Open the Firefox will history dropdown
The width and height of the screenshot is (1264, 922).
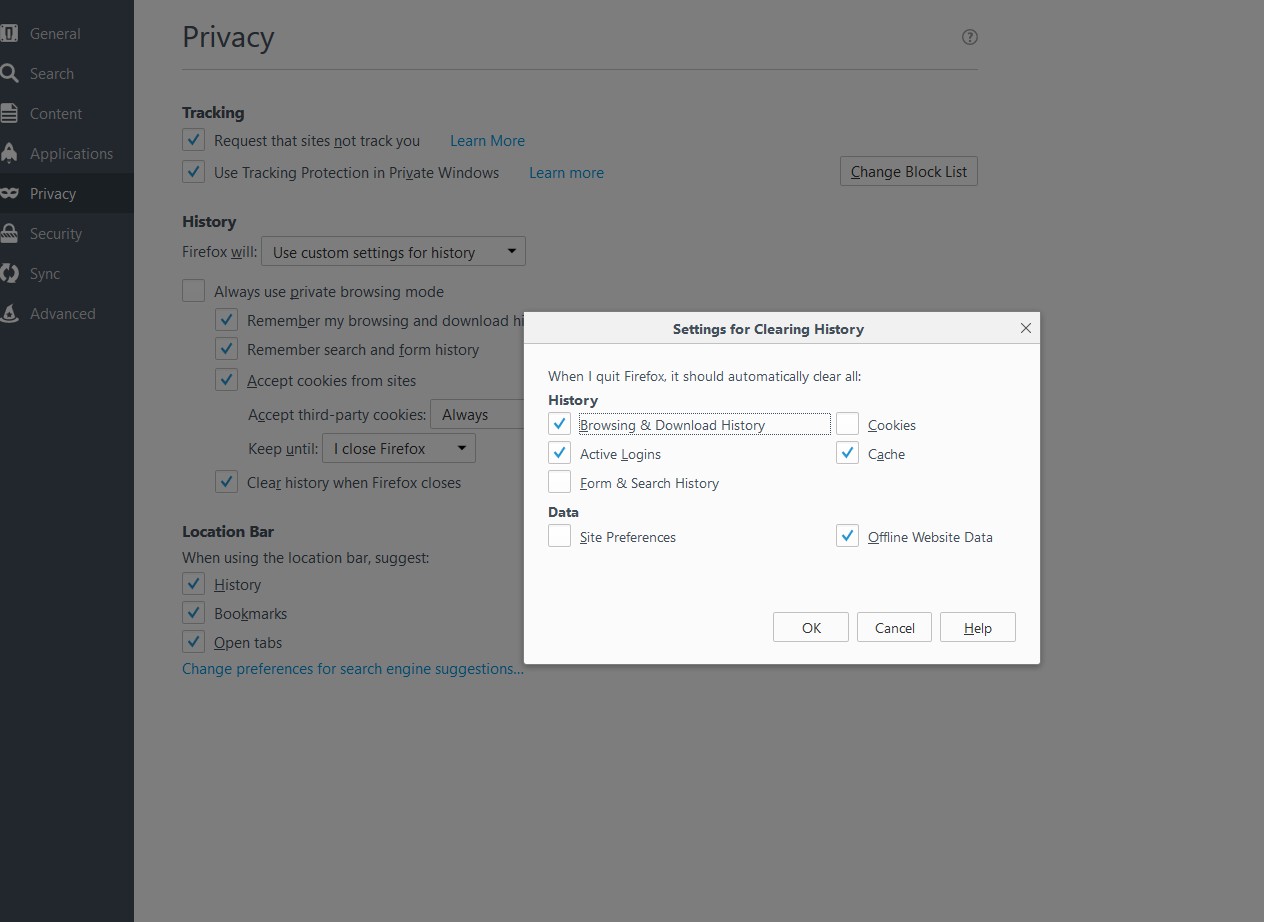[x=393, y=252]
